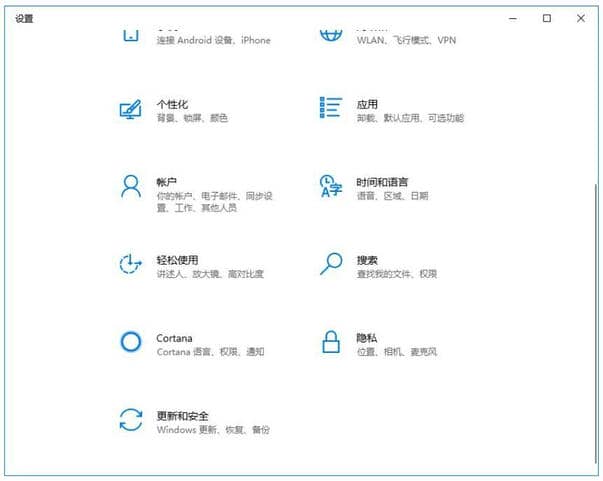Click the text 'Cortana 语言、权限、通知'

211,352
